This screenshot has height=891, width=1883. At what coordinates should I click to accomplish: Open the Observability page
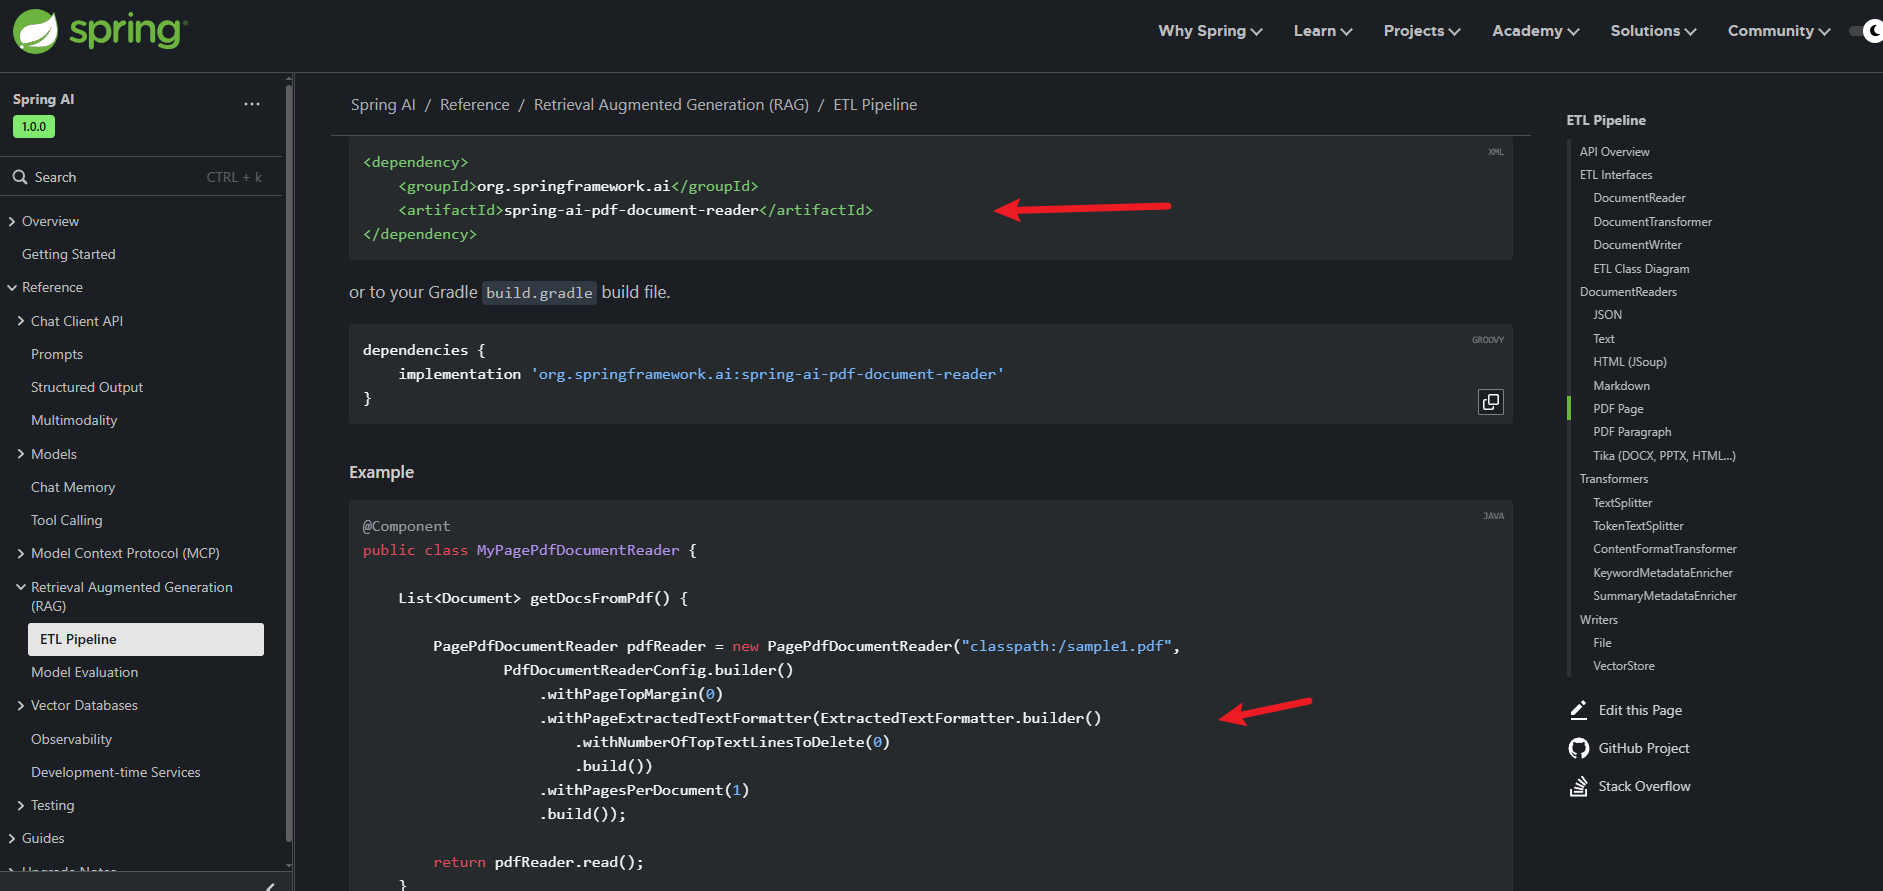click(x=72, y=739)
